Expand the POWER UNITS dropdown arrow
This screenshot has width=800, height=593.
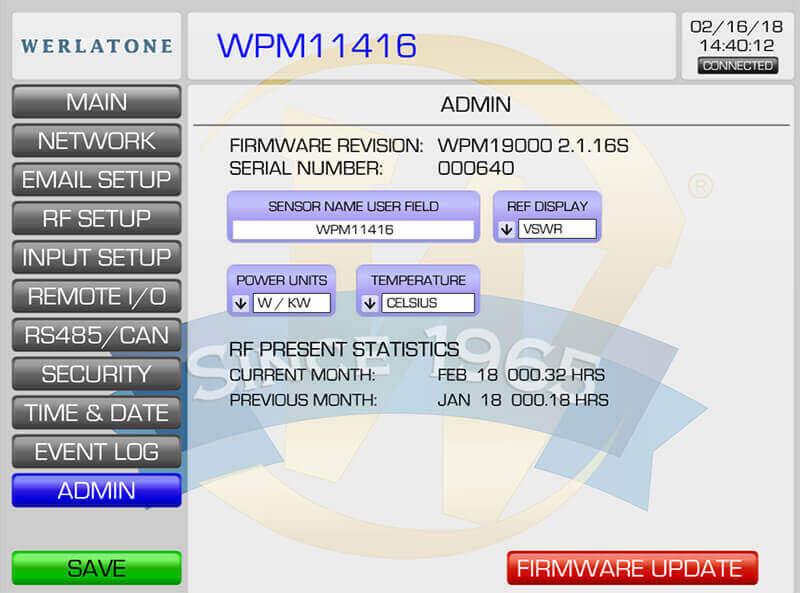click(x=240, y=304)
